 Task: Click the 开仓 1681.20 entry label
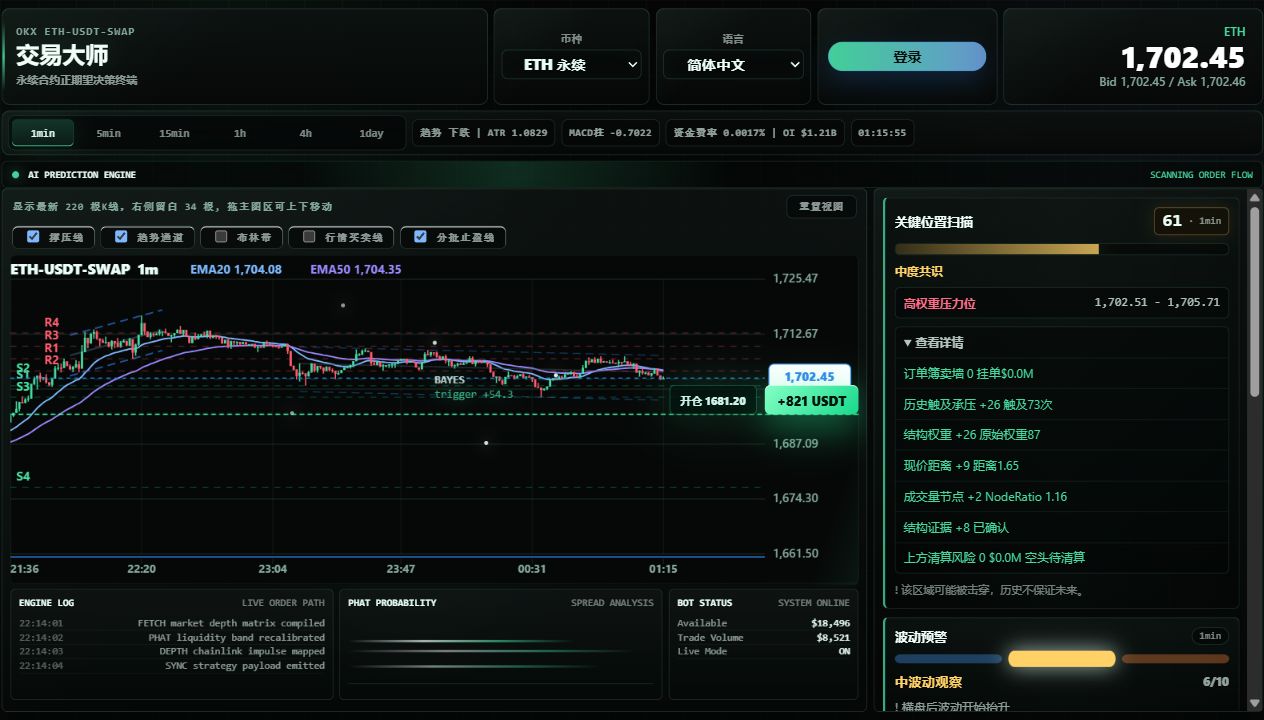click(712, 401)
